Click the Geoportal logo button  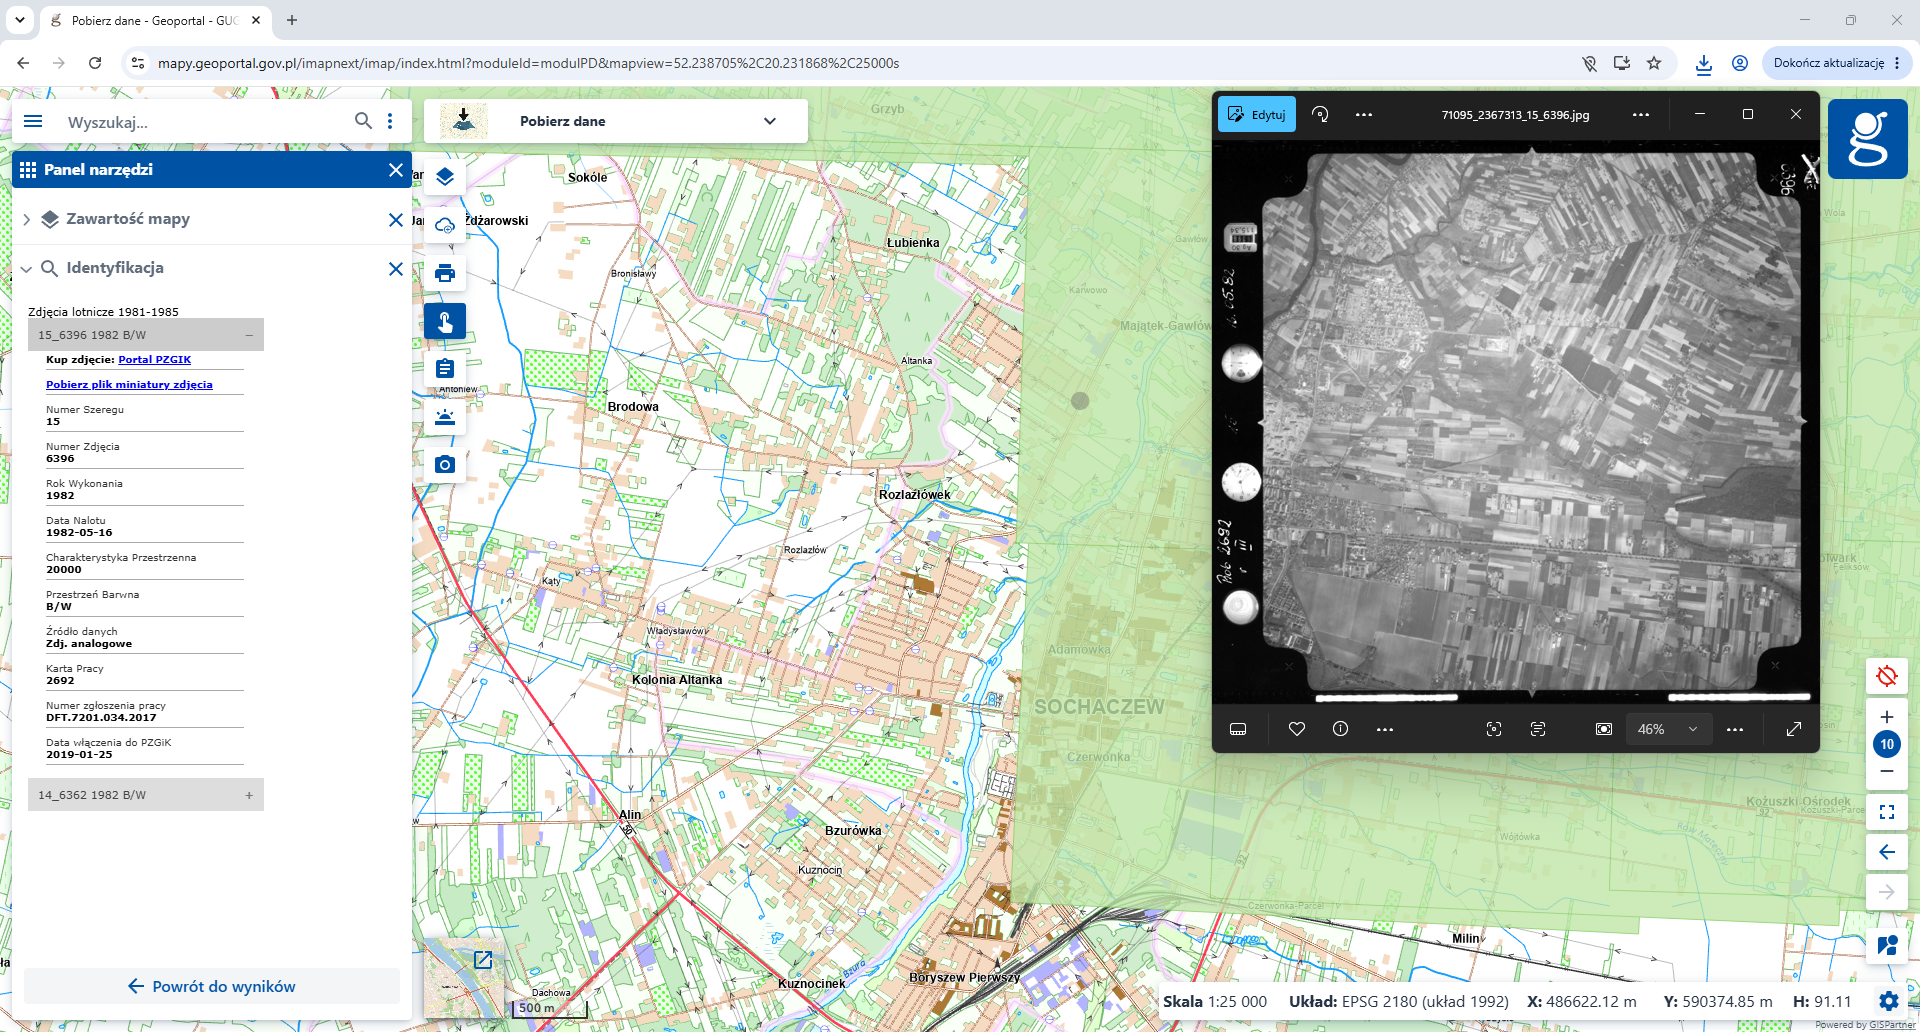(1867, 139)
